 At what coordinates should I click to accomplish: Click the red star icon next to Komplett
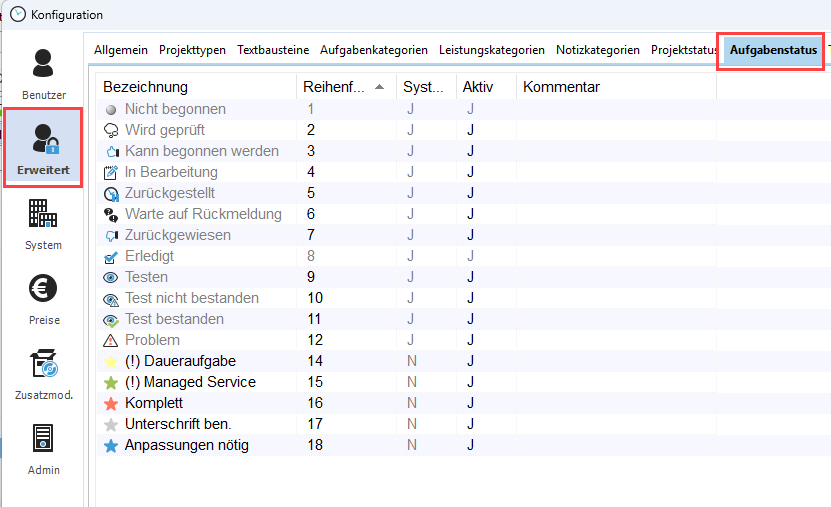coord(111,403)
